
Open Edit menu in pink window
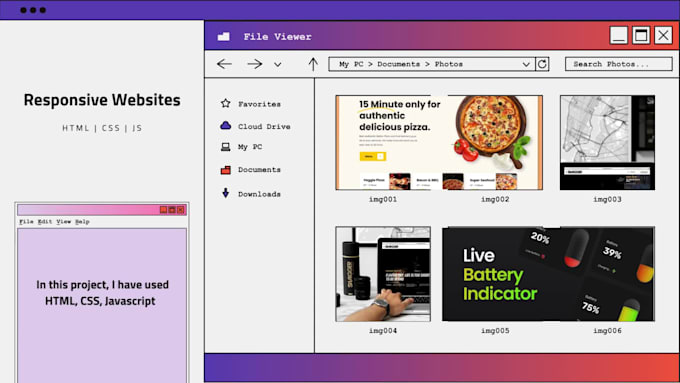coord(45,222)
